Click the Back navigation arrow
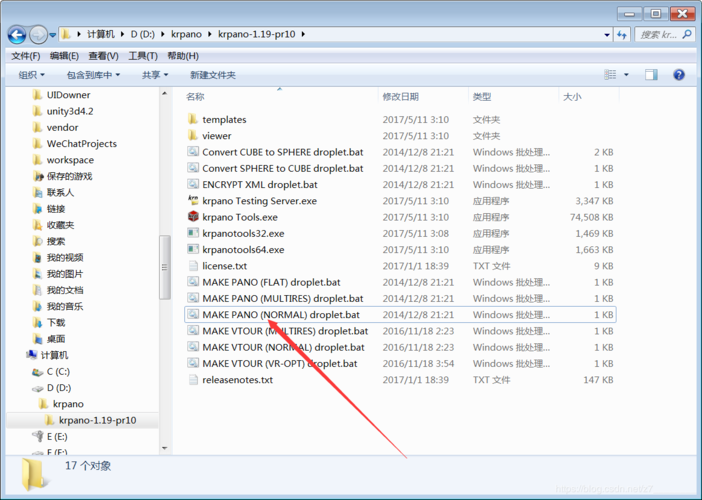702x500 pixels. (17, 34)
